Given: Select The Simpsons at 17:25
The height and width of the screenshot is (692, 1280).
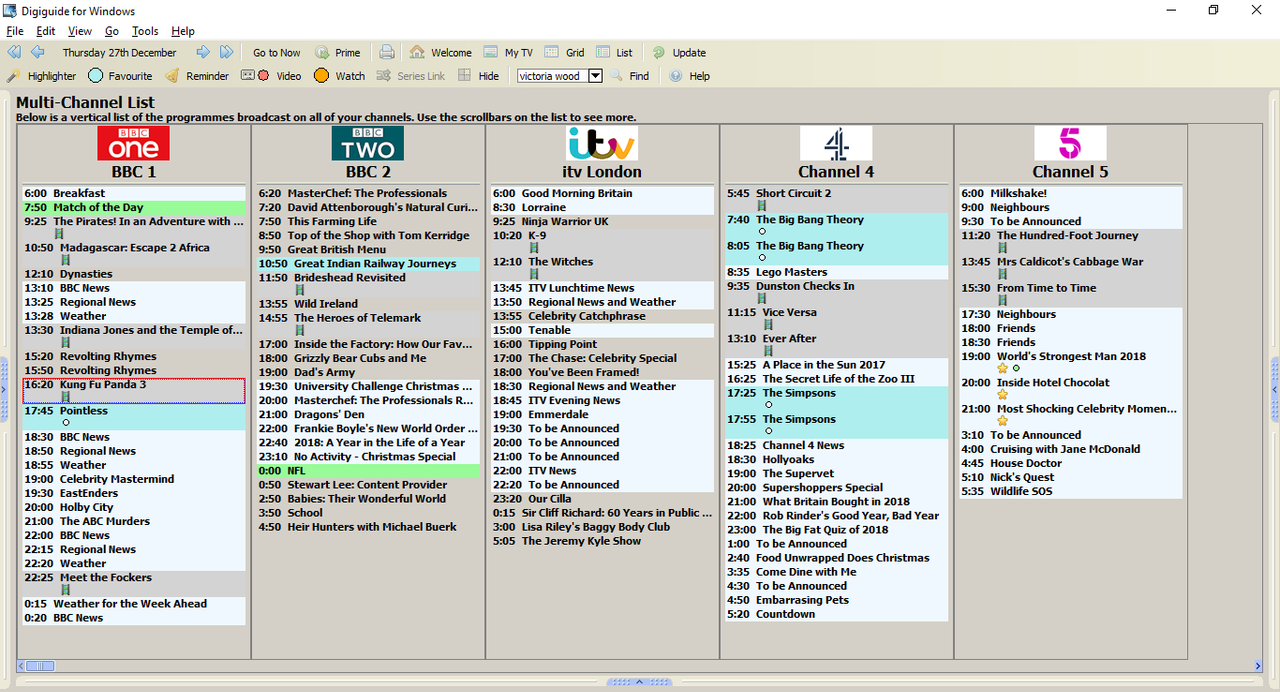Looking at the screenshot, I should [x=837, y=399].
